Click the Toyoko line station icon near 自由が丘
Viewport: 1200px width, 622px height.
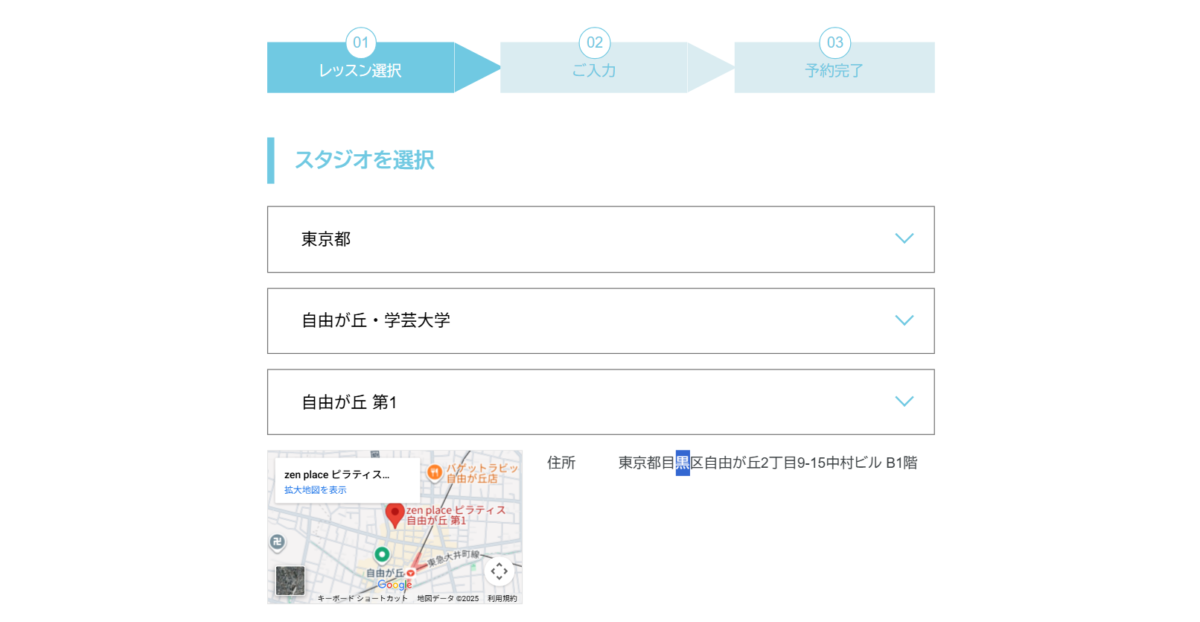(410, 573)
